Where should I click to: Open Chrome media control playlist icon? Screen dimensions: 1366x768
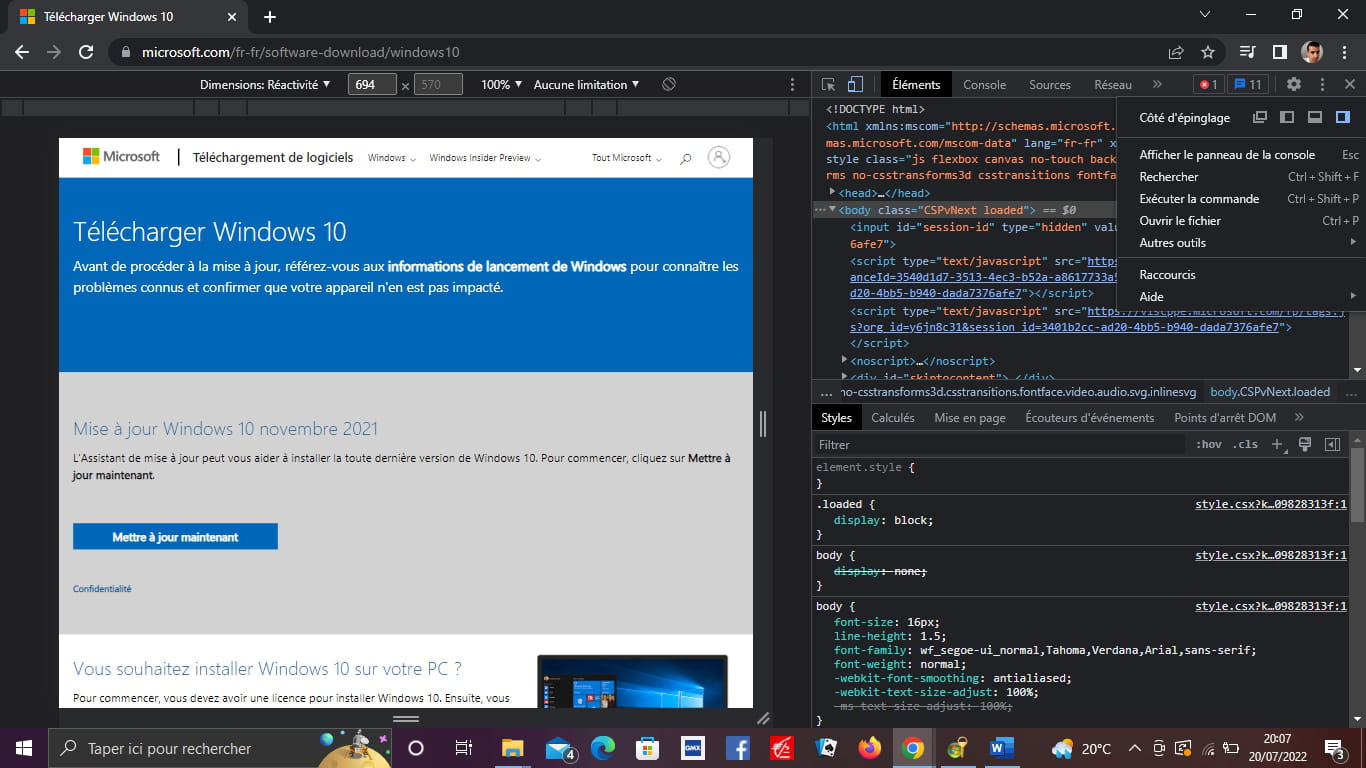(x=1247, y=52)
